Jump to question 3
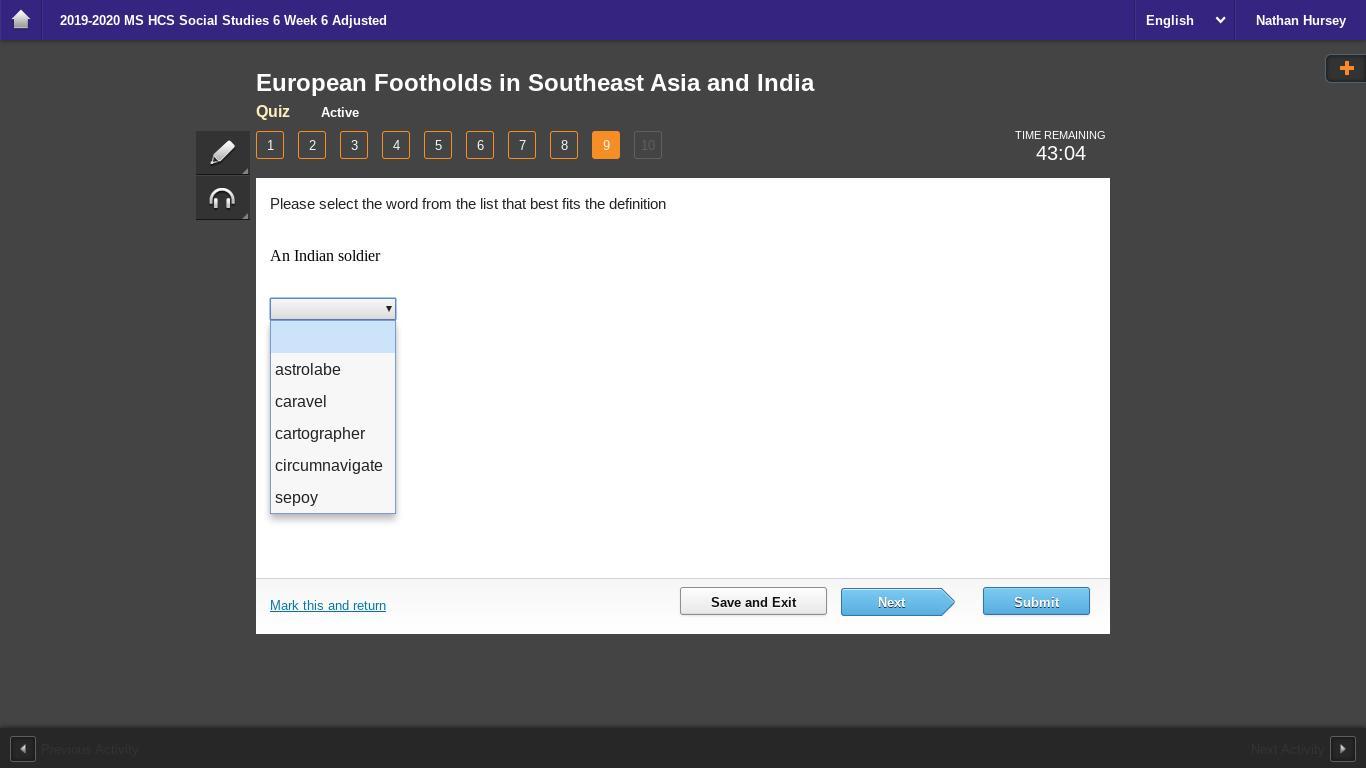 [354, 145]
